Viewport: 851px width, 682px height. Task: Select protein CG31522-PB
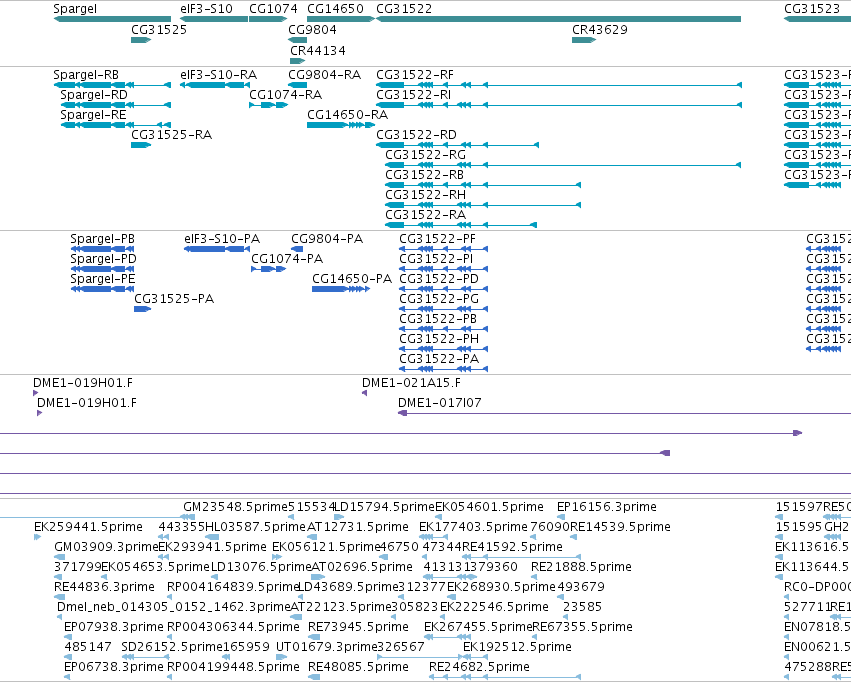[443, 329]
